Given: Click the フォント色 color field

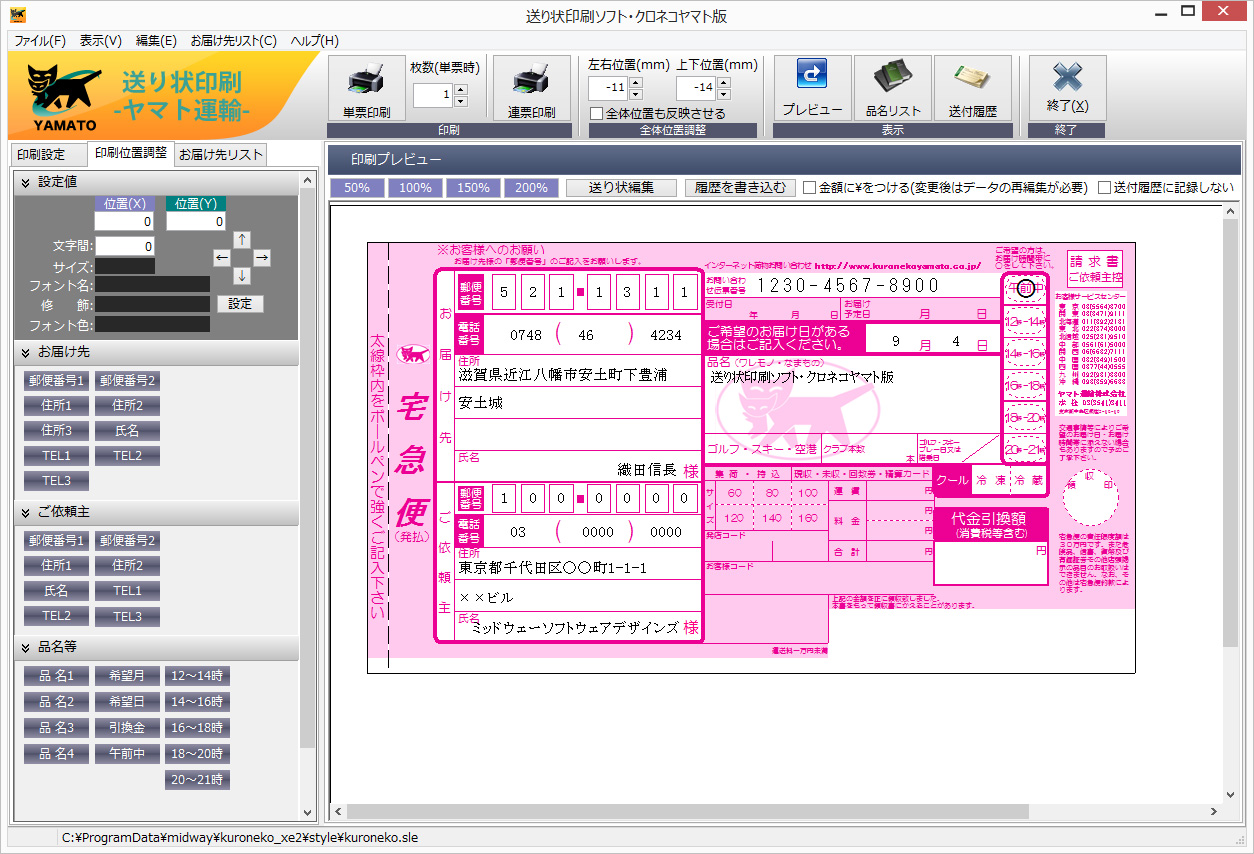Looking at the screenshot, I should click(x=153, y=325).
